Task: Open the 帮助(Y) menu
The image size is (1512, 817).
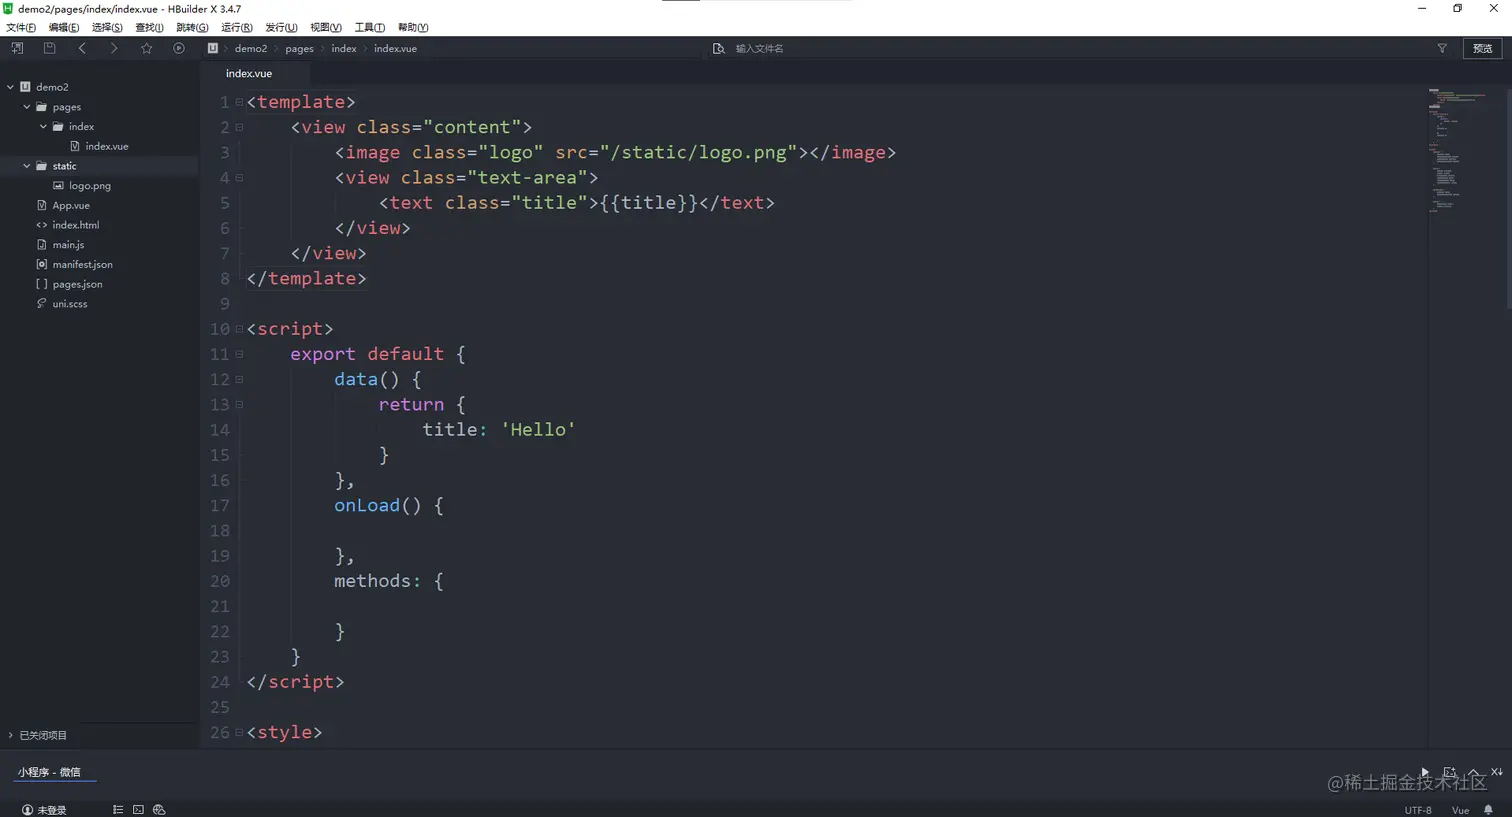Action: pos(413,27)
